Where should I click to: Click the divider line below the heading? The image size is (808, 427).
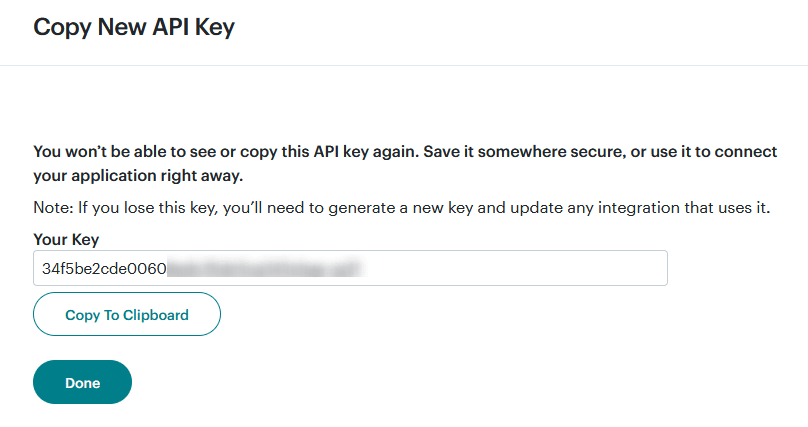(404, 66)
